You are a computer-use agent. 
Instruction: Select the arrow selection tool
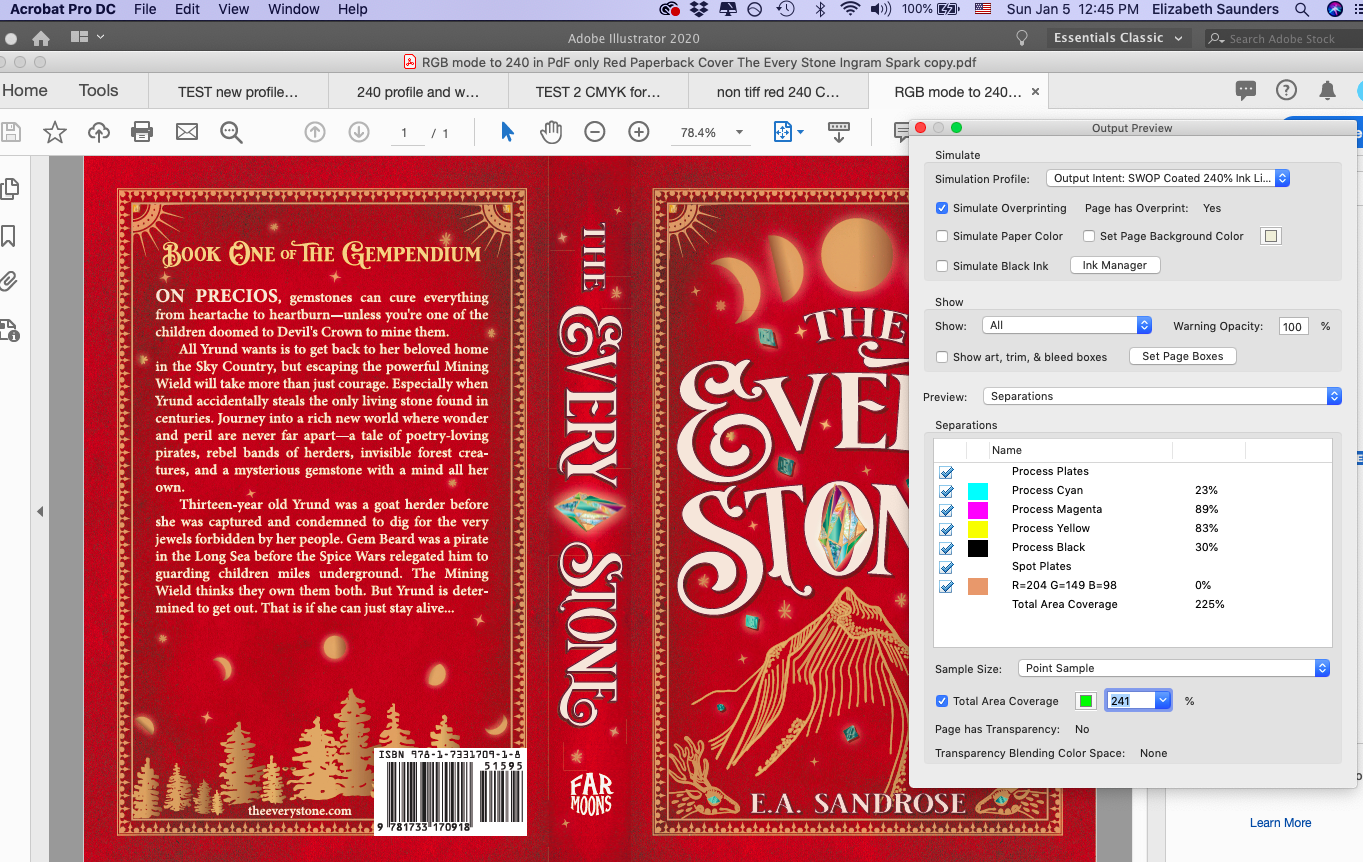click(x=508, y=131)
